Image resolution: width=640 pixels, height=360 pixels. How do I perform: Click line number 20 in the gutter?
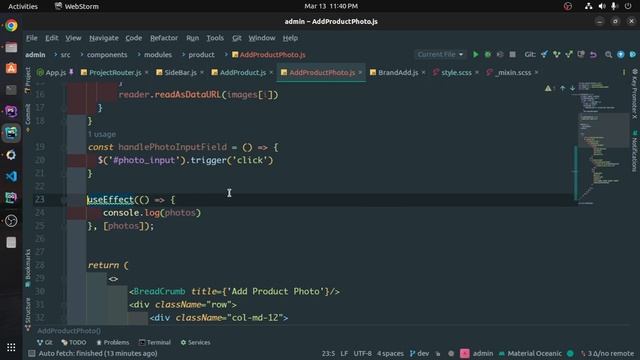tap(40, 160)
